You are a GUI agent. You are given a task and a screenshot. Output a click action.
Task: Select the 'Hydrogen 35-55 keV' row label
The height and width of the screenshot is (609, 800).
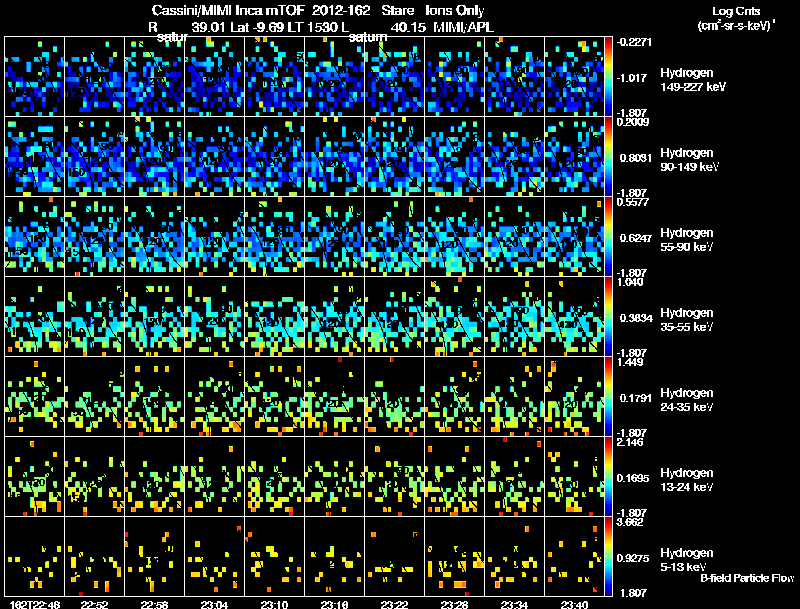pyautogui.click(x=687, y=320)
